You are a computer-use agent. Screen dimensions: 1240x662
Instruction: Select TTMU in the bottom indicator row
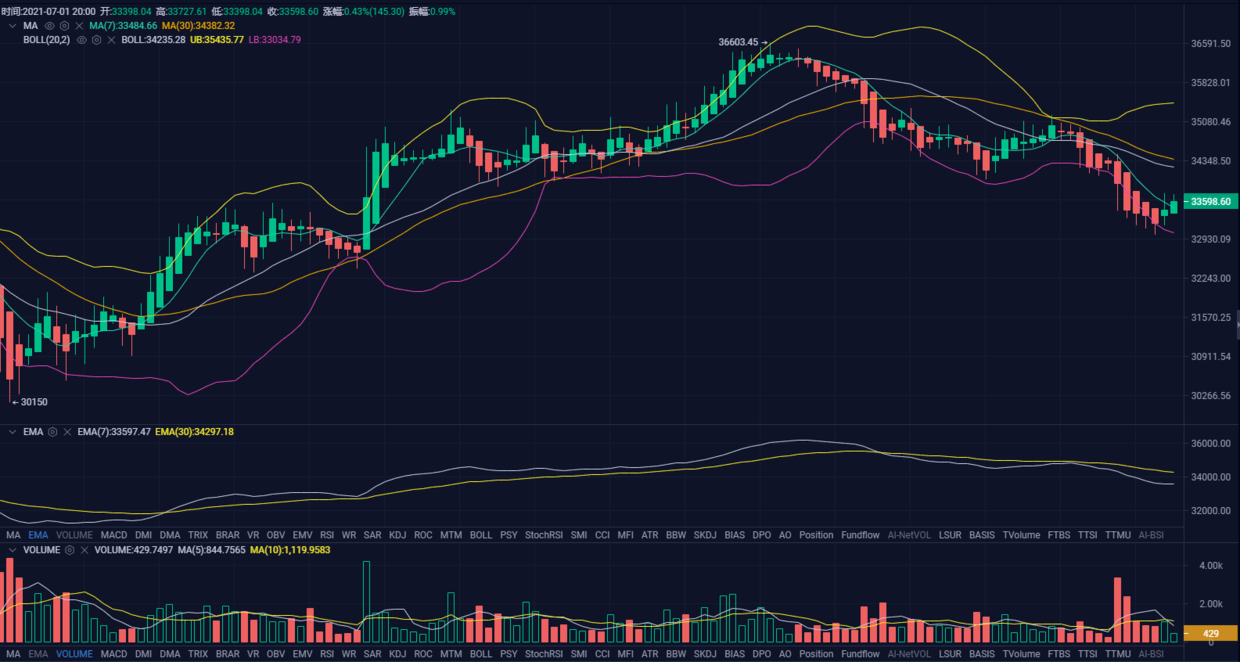tap(1117, 654)
